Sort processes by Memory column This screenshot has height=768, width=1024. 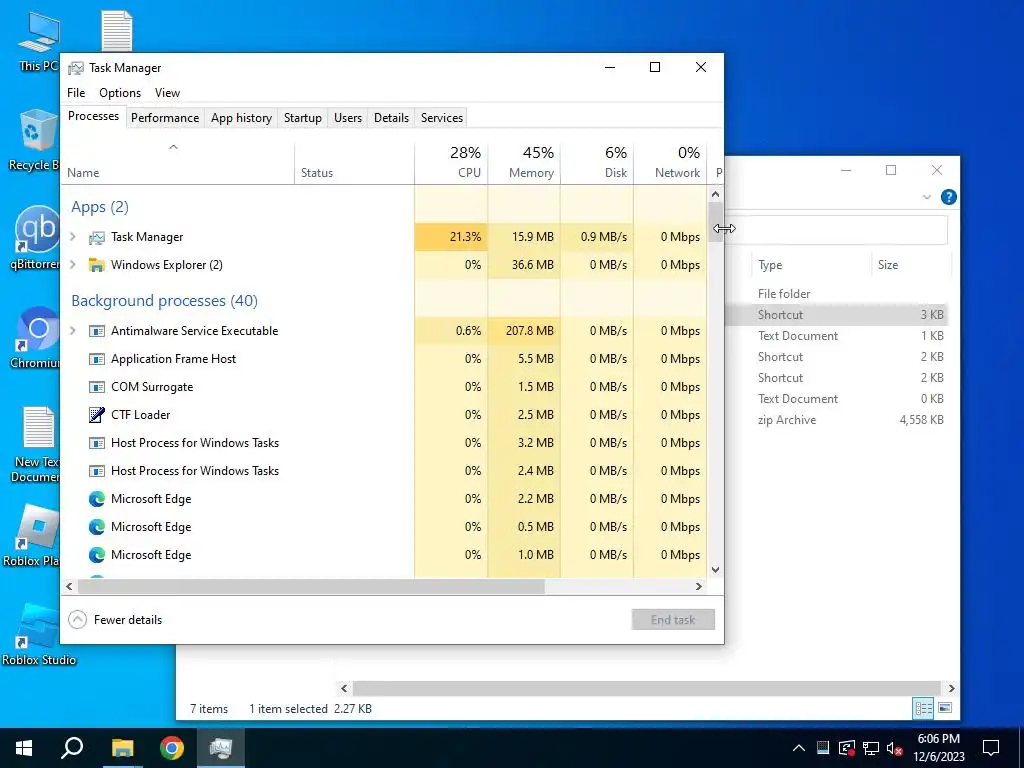(x=524, y=162)
